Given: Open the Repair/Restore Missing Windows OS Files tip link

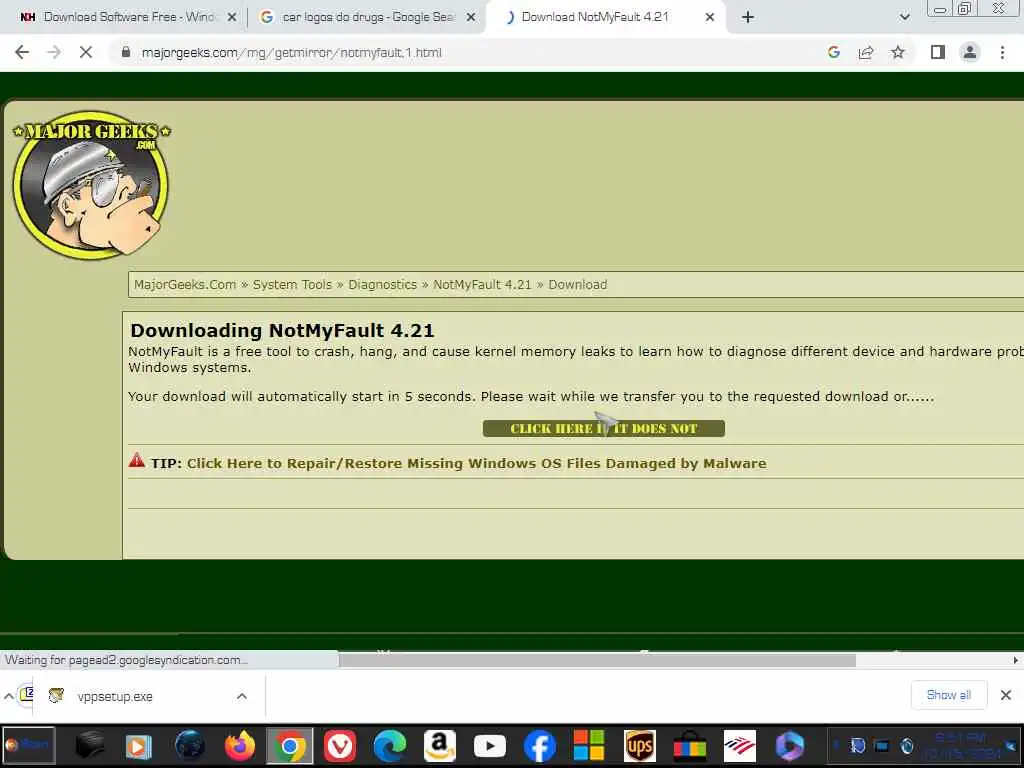Looking at the screenshot, I should [477, 463].
